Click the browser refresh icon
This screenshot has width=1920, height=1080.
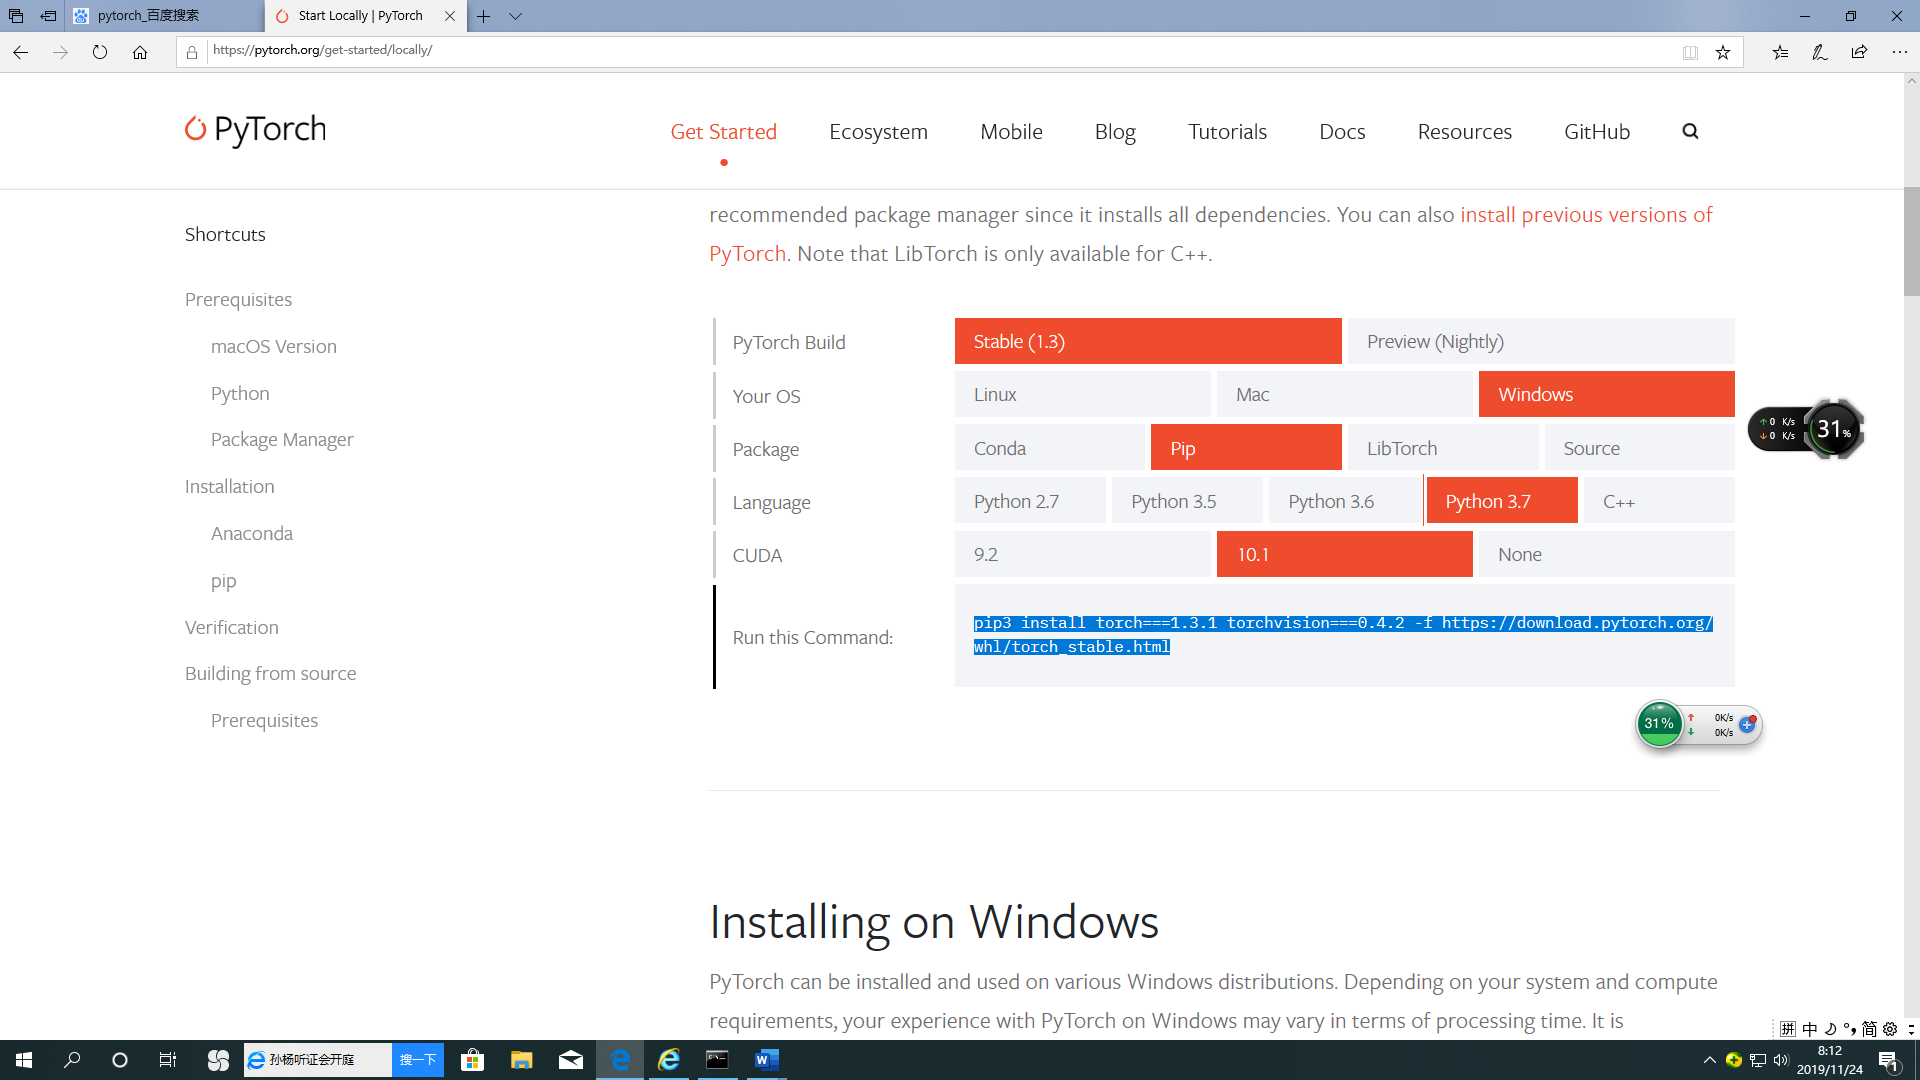point(100,52)
